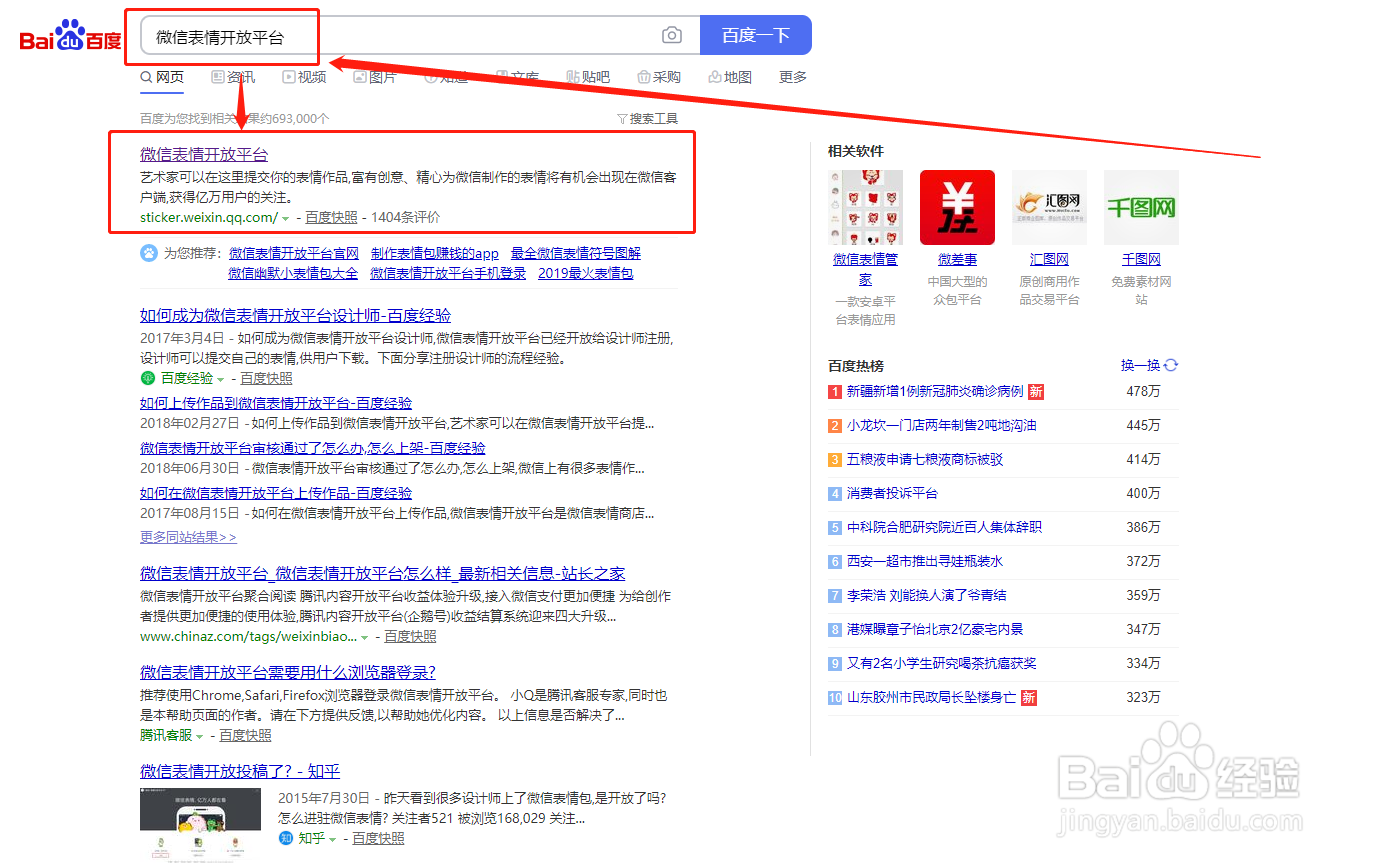Open 微差事 software icon
Image resolution: width=1378 pixels, height=868 pixels.
[957, 207]
